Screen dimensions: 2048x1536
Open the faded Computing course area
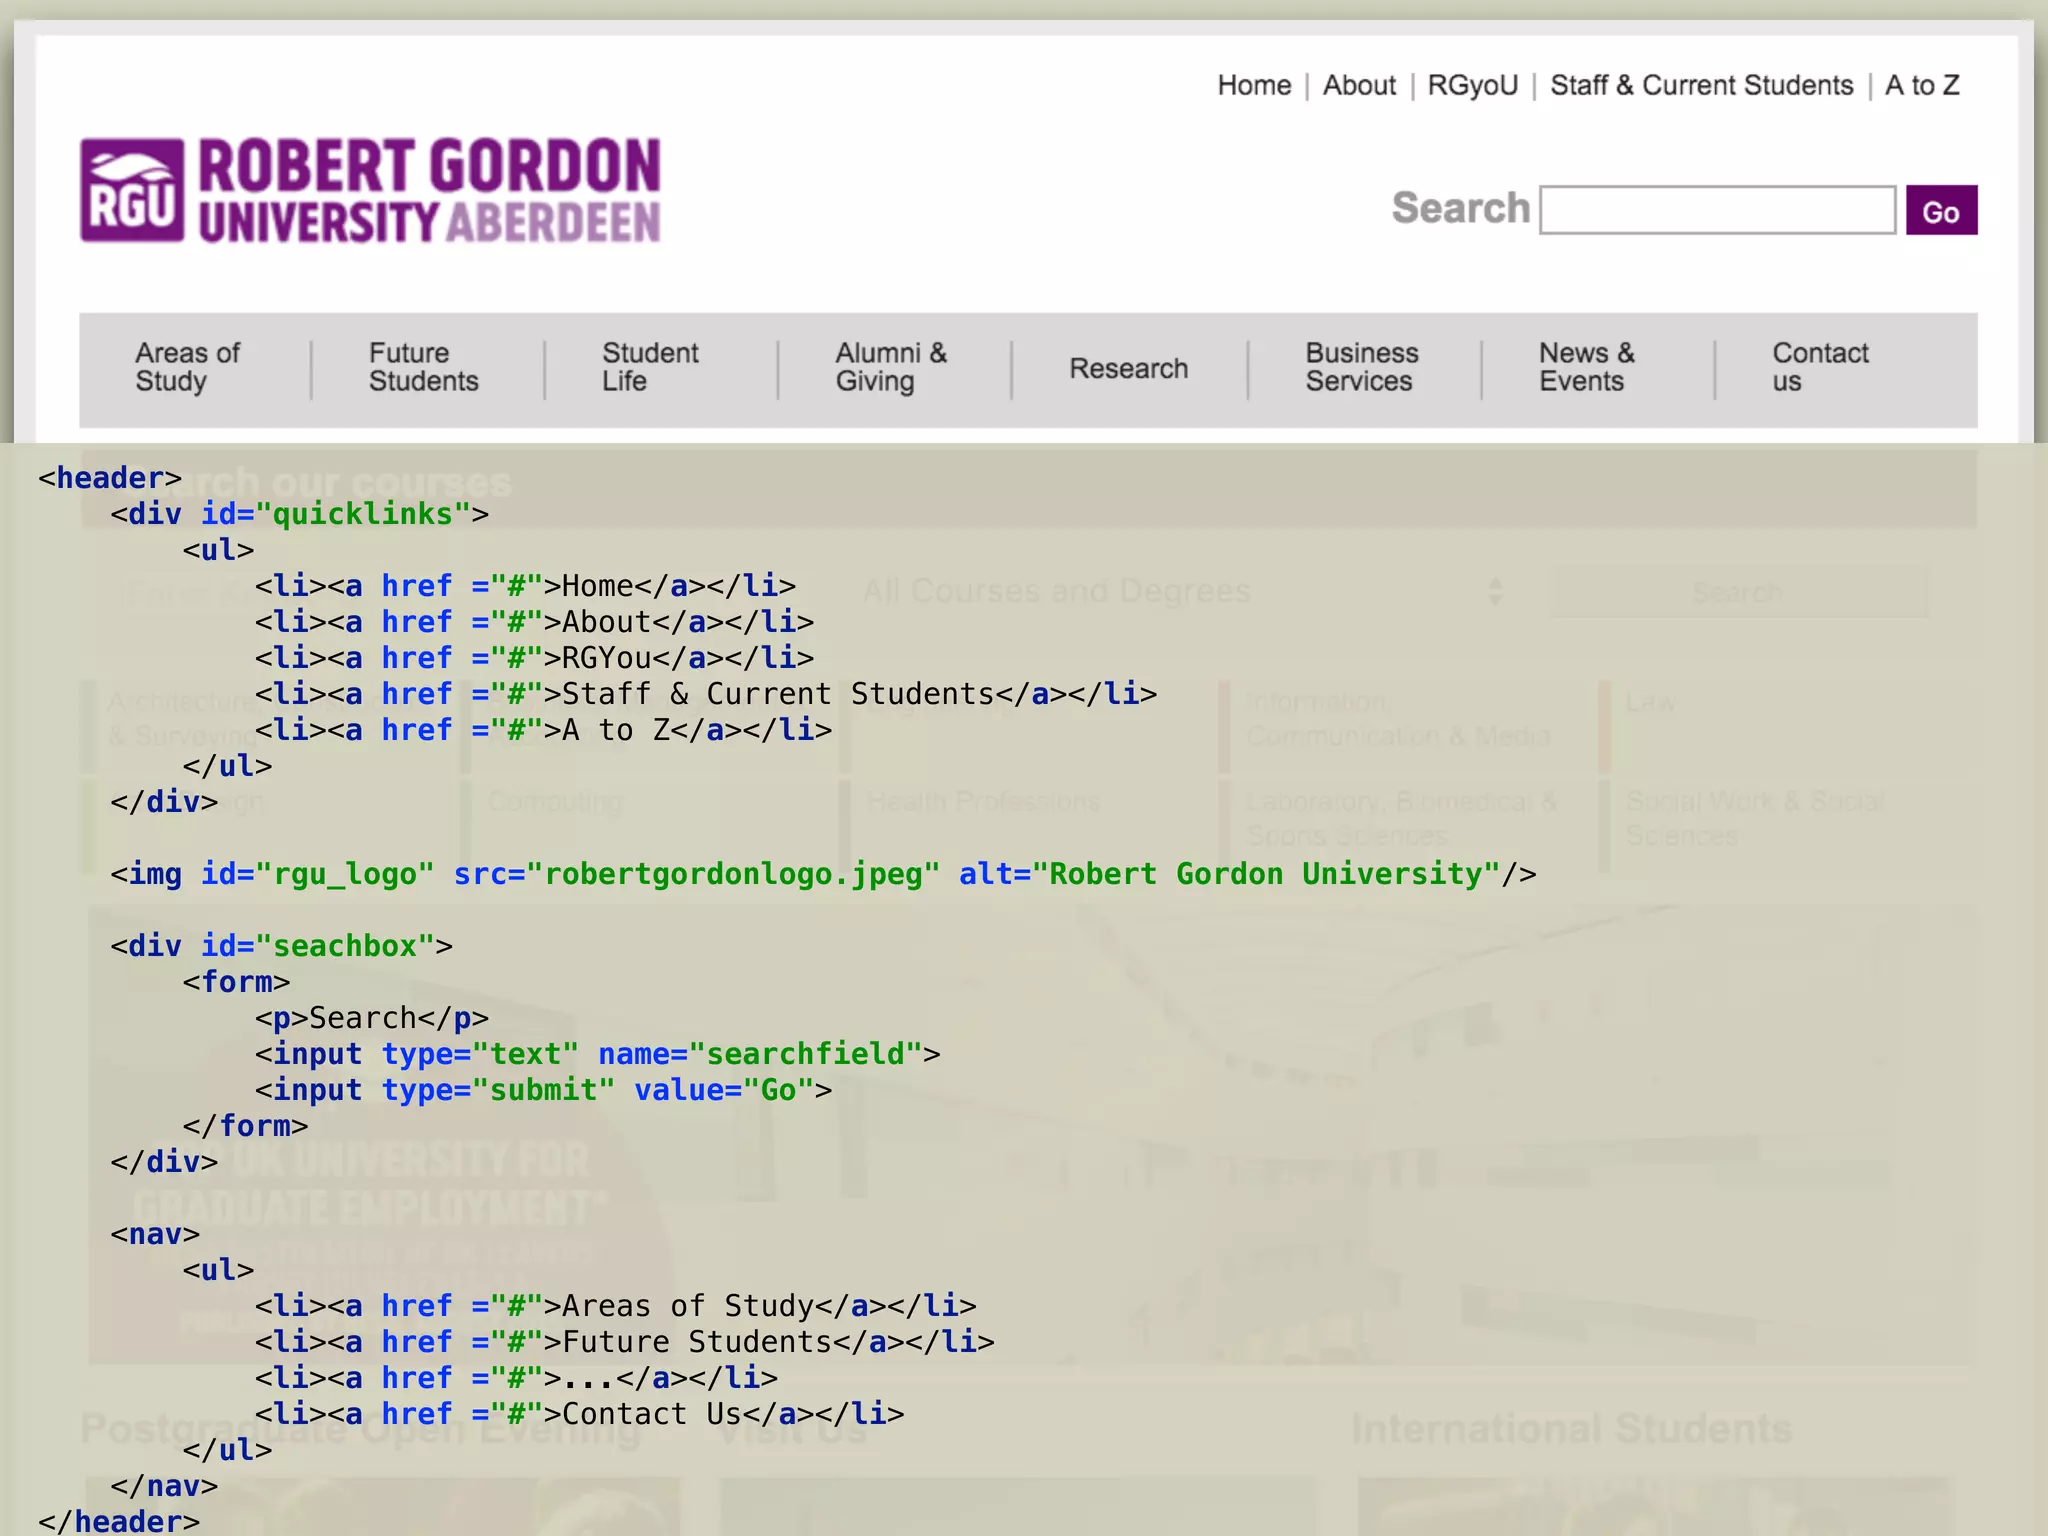pos(555,802)
